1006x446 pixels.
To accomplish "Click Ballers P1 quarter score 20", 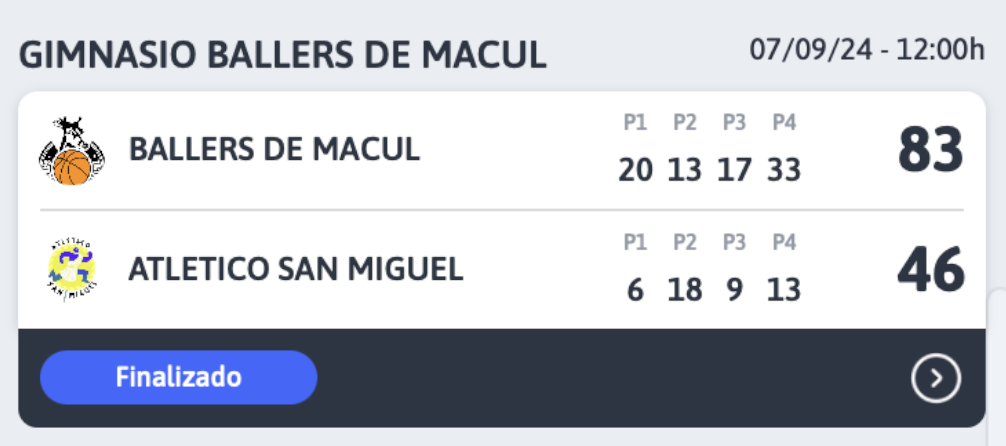I will click(x=635, y=171).
